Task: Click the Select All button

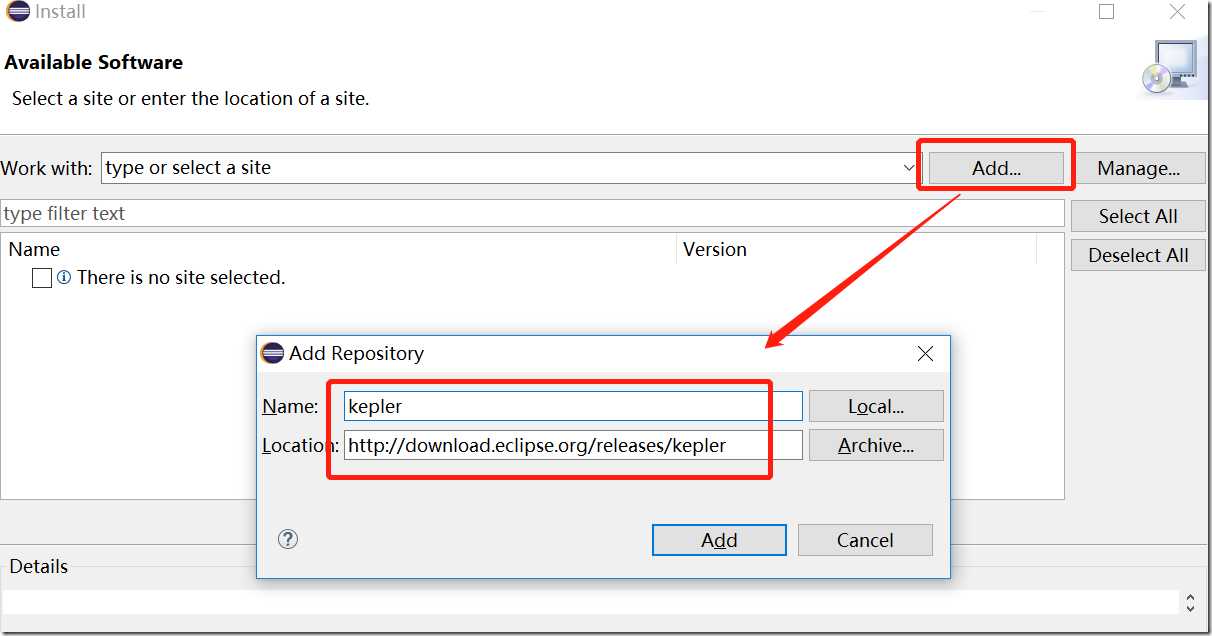Action: tap(1138, 216)
